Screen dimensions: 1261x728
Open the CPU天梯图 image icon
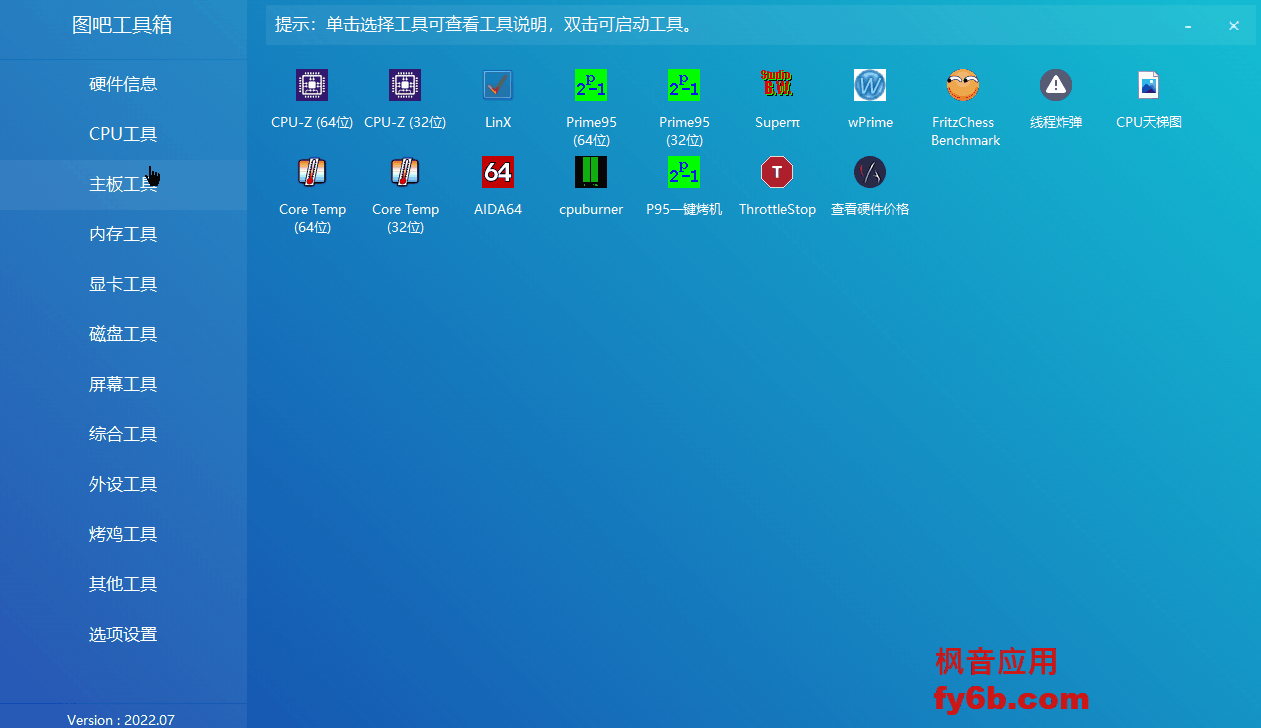tap(1149, 85)
